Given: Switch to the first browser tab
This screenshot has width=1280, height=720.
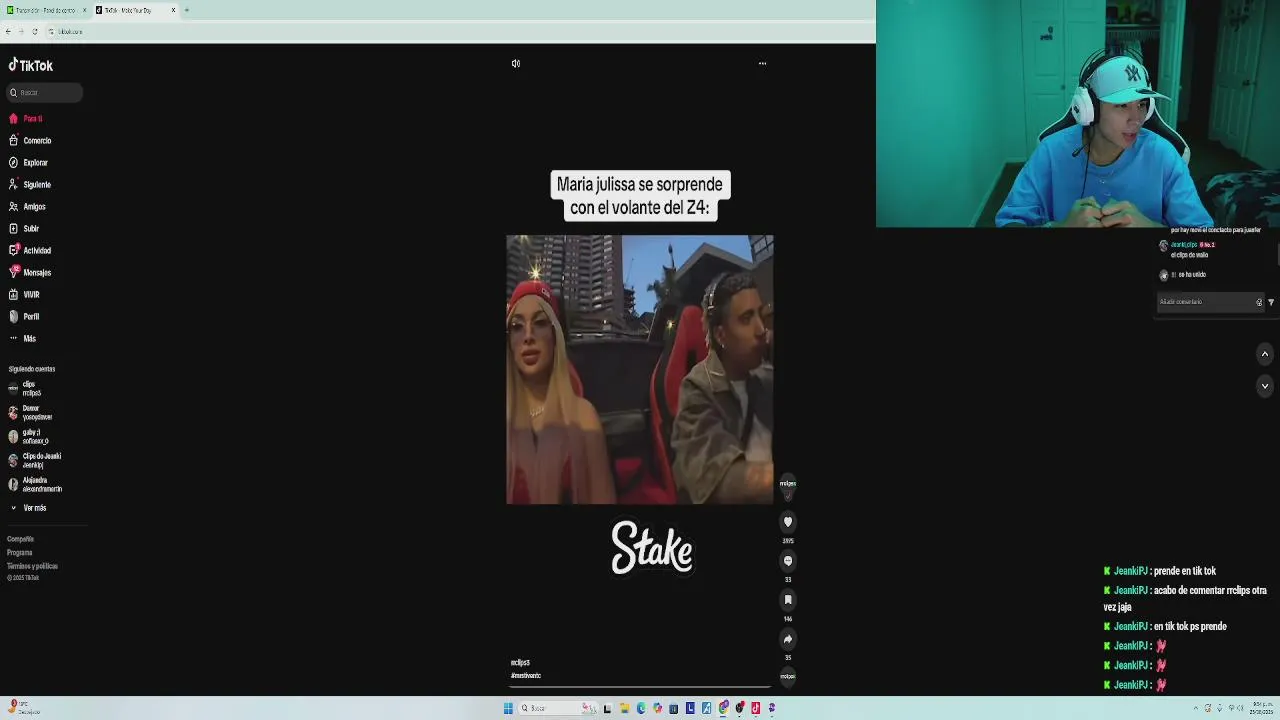Looking at the screenshot, I should pos(44,10).
